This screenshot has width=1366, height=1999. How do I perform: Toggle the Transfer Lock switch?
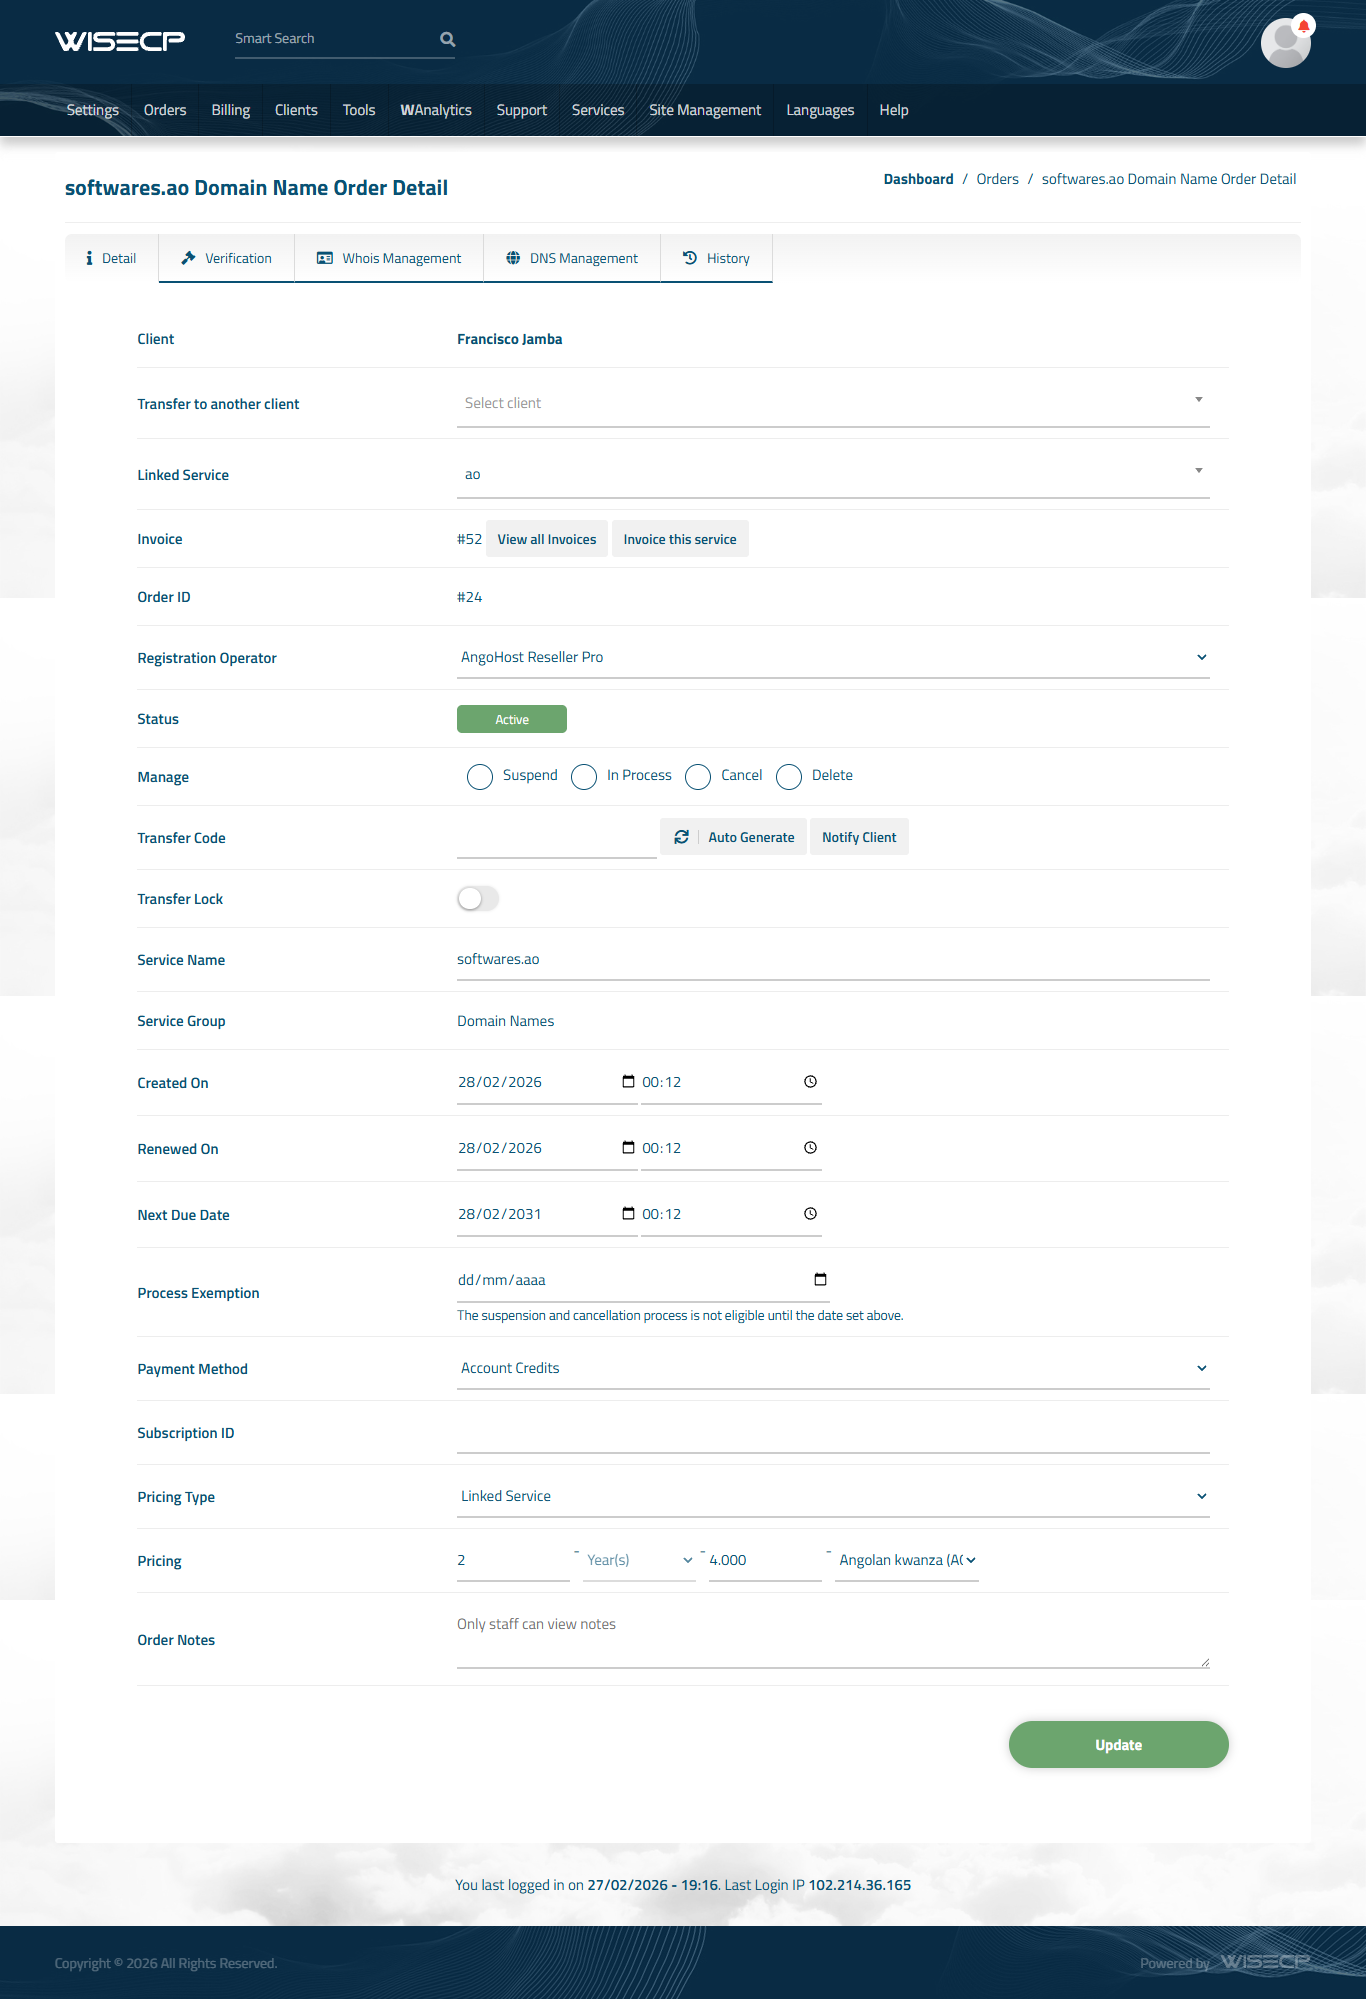click(x=478, y=898)
